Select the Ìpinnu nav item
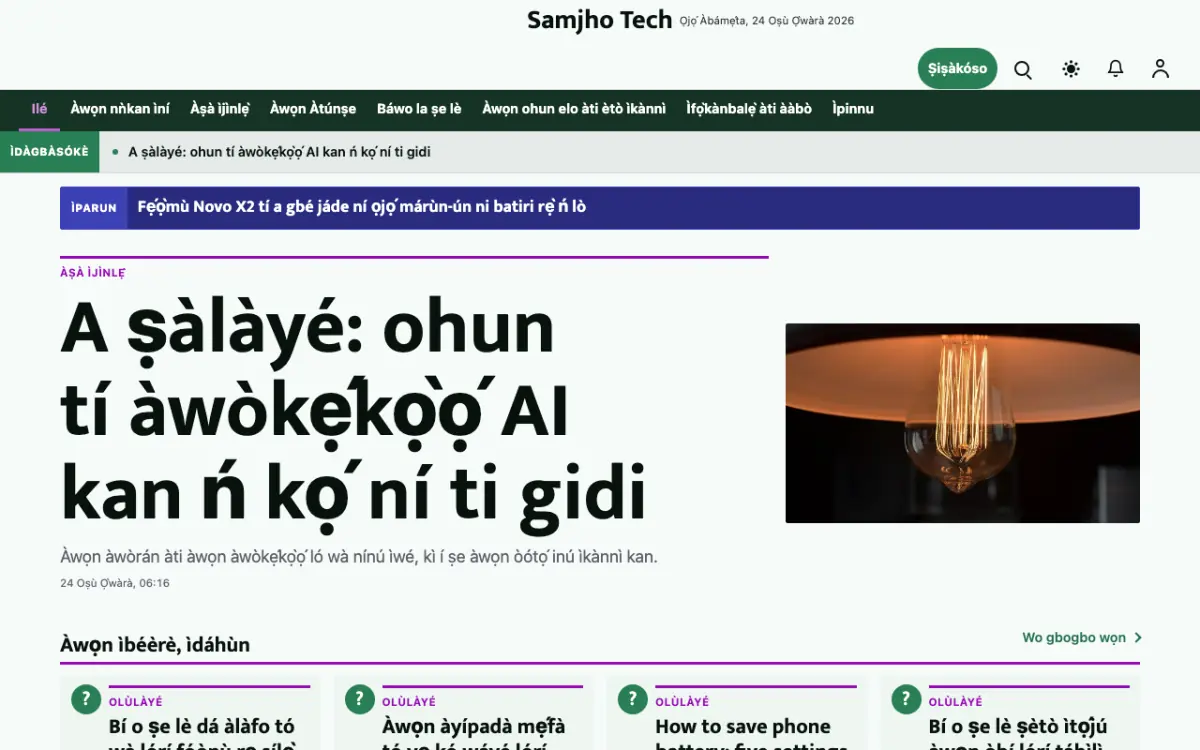 [853, 109]
